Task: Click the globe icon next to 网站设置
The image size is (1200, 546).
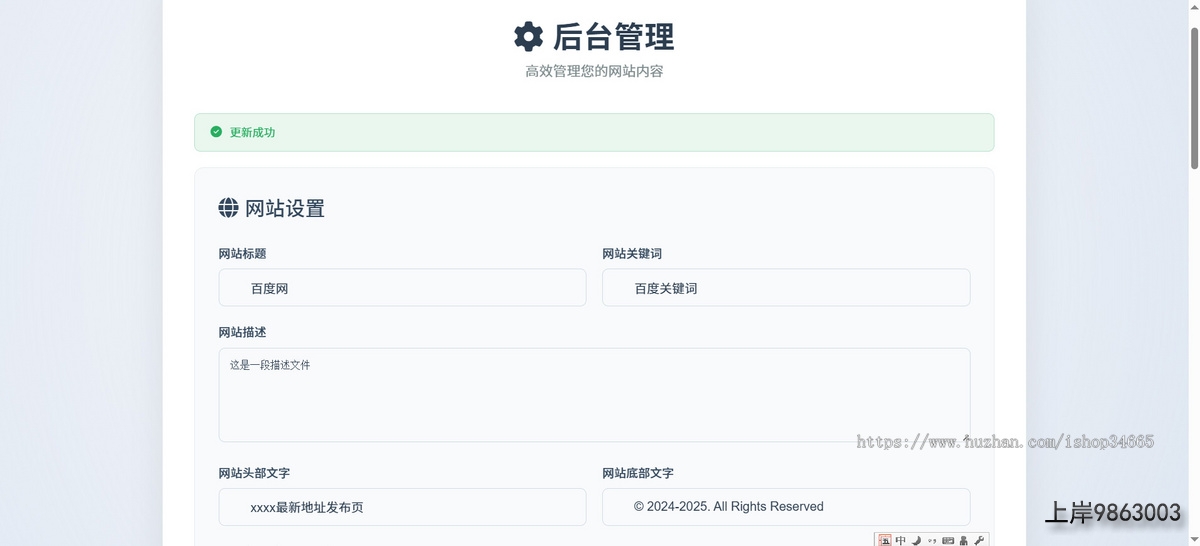Action: 229,208
